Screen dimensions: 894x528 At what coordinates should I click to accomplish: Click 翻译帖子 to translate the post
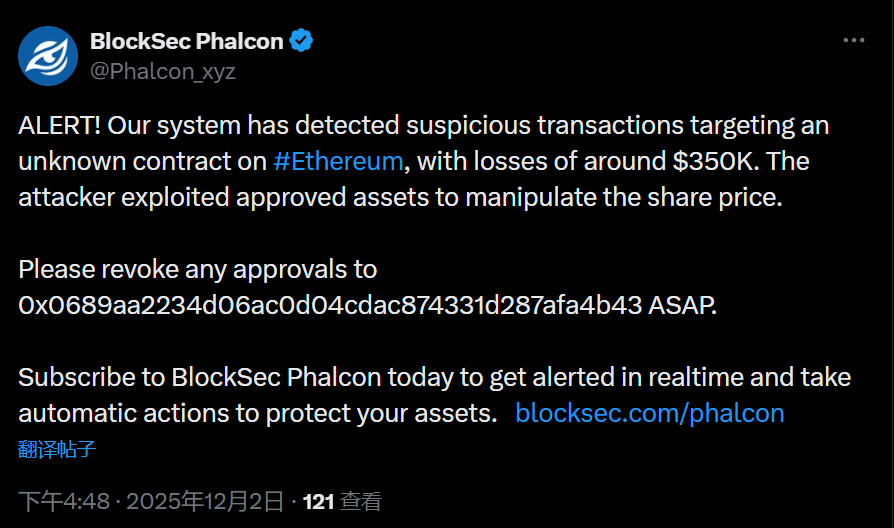coord(57,449)
